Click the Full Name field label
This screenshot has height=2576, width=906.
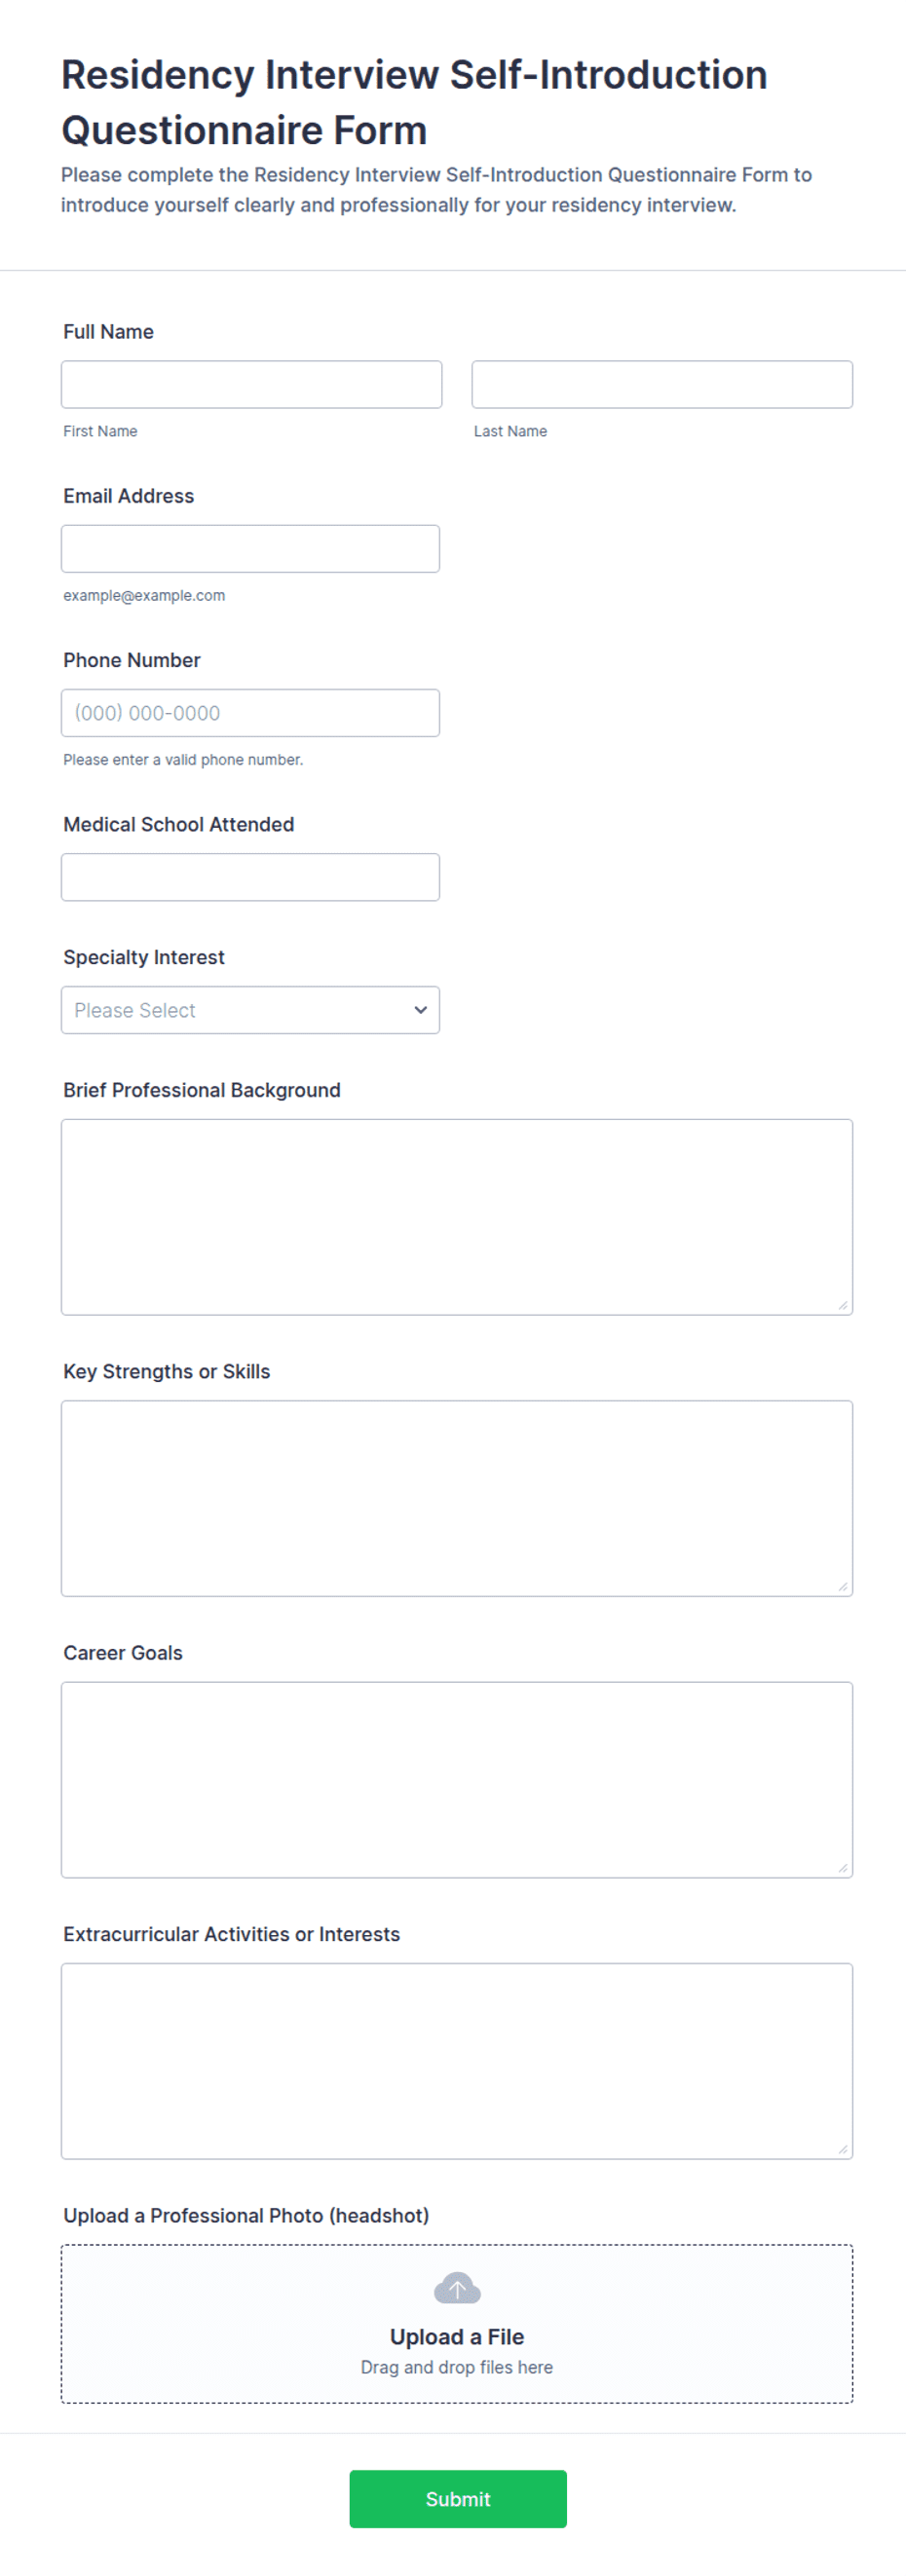[x=108, y=332]
